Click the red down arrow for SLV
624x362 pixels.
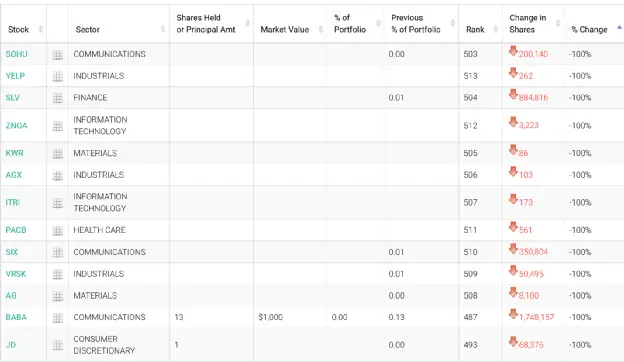coord(513,95)
